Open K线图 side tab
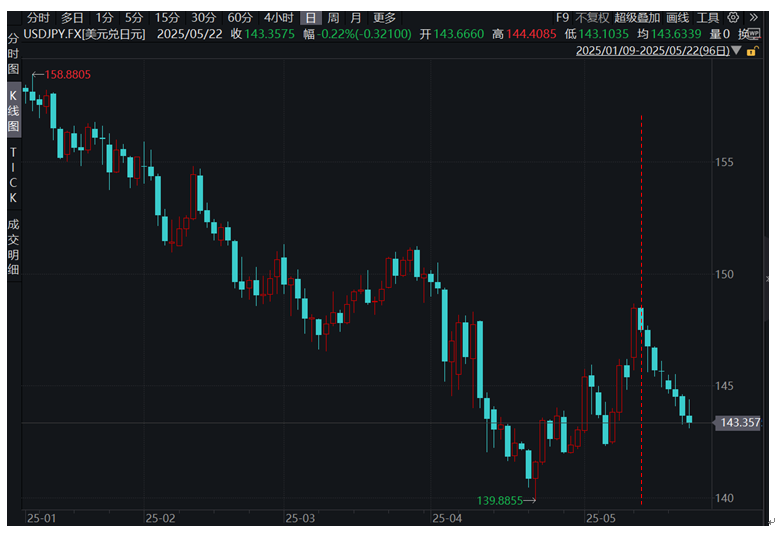The width and height of the screenshot is (776, 536). coord(13,111)
